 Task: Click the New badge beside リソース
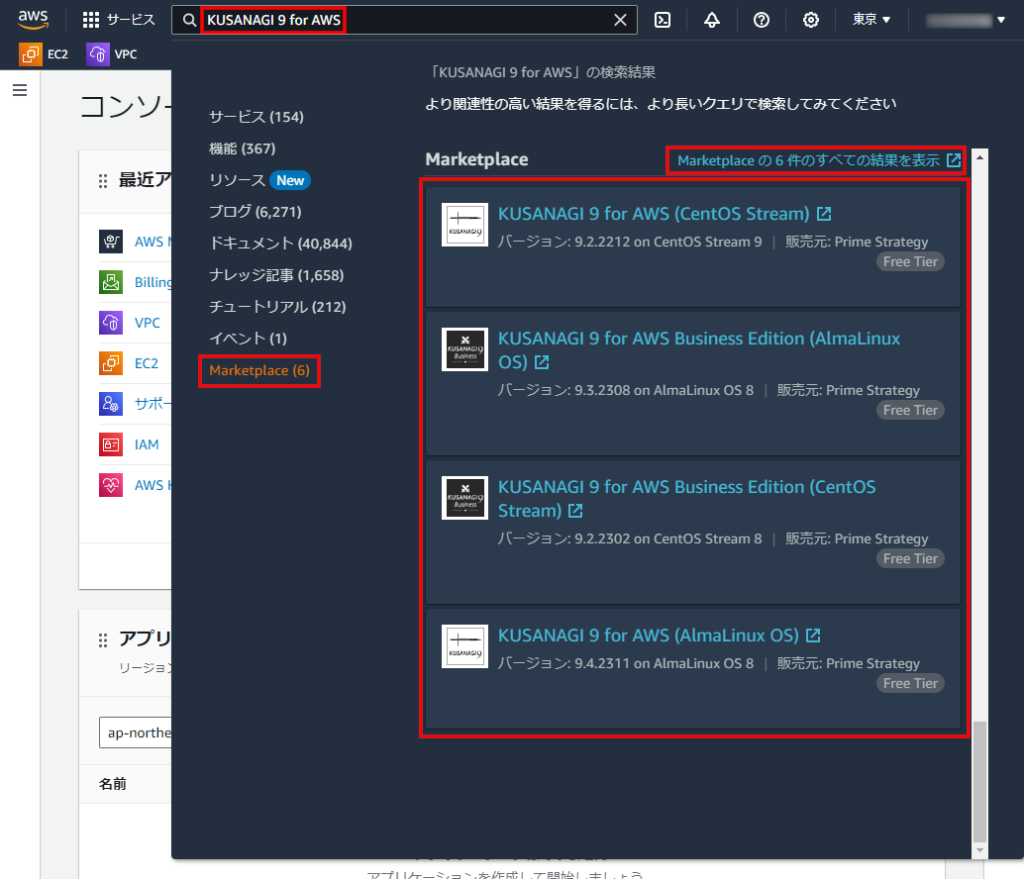click(290, 180)
